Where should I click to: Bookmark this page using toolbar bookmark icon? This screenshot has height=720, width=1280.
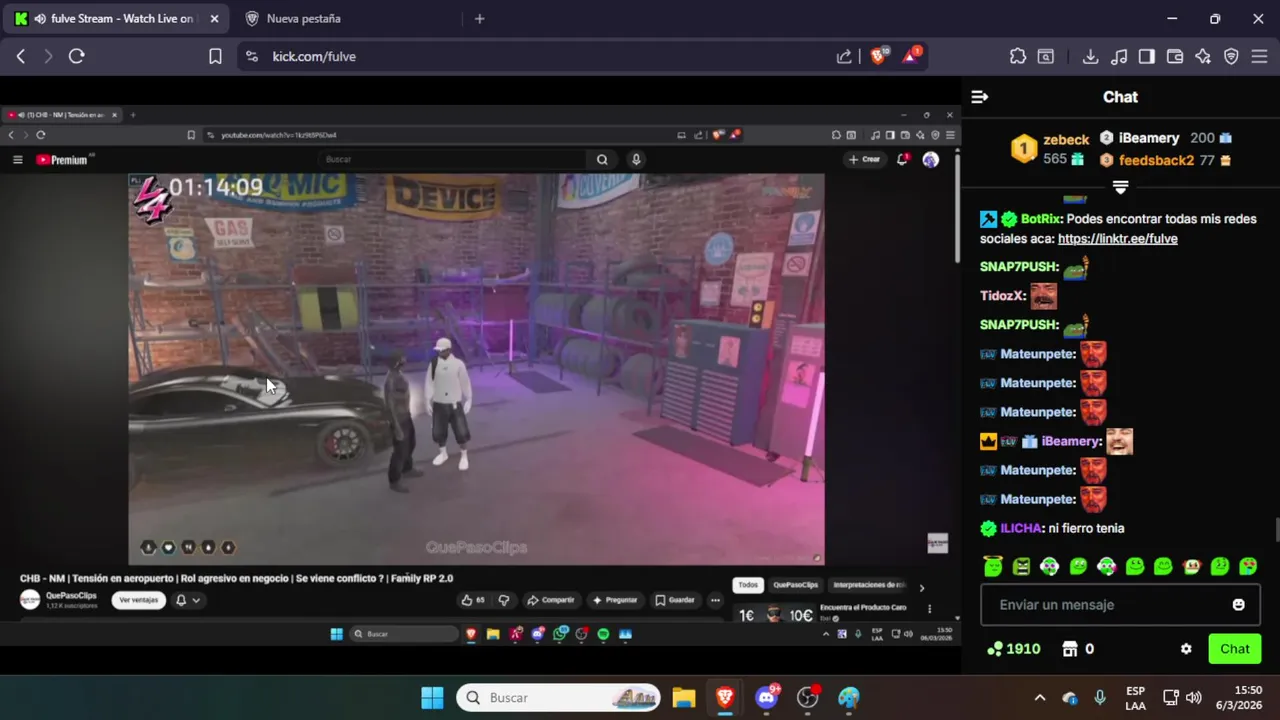click(215, 57)
